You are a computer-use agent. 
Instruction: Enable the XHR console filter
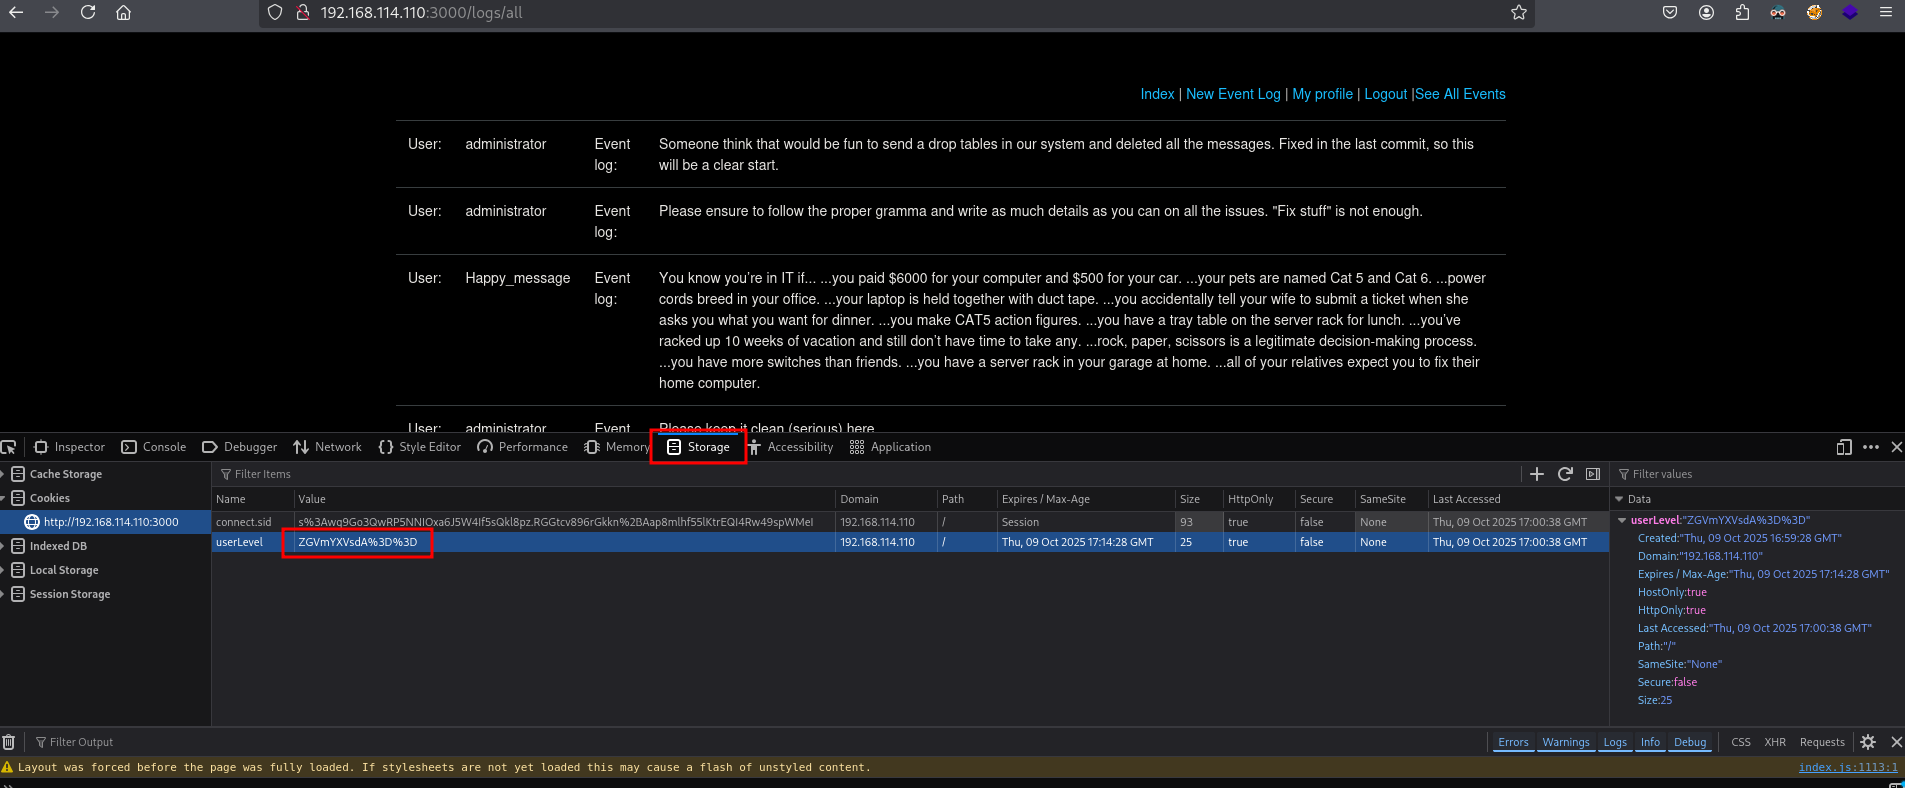point(1774,742)
